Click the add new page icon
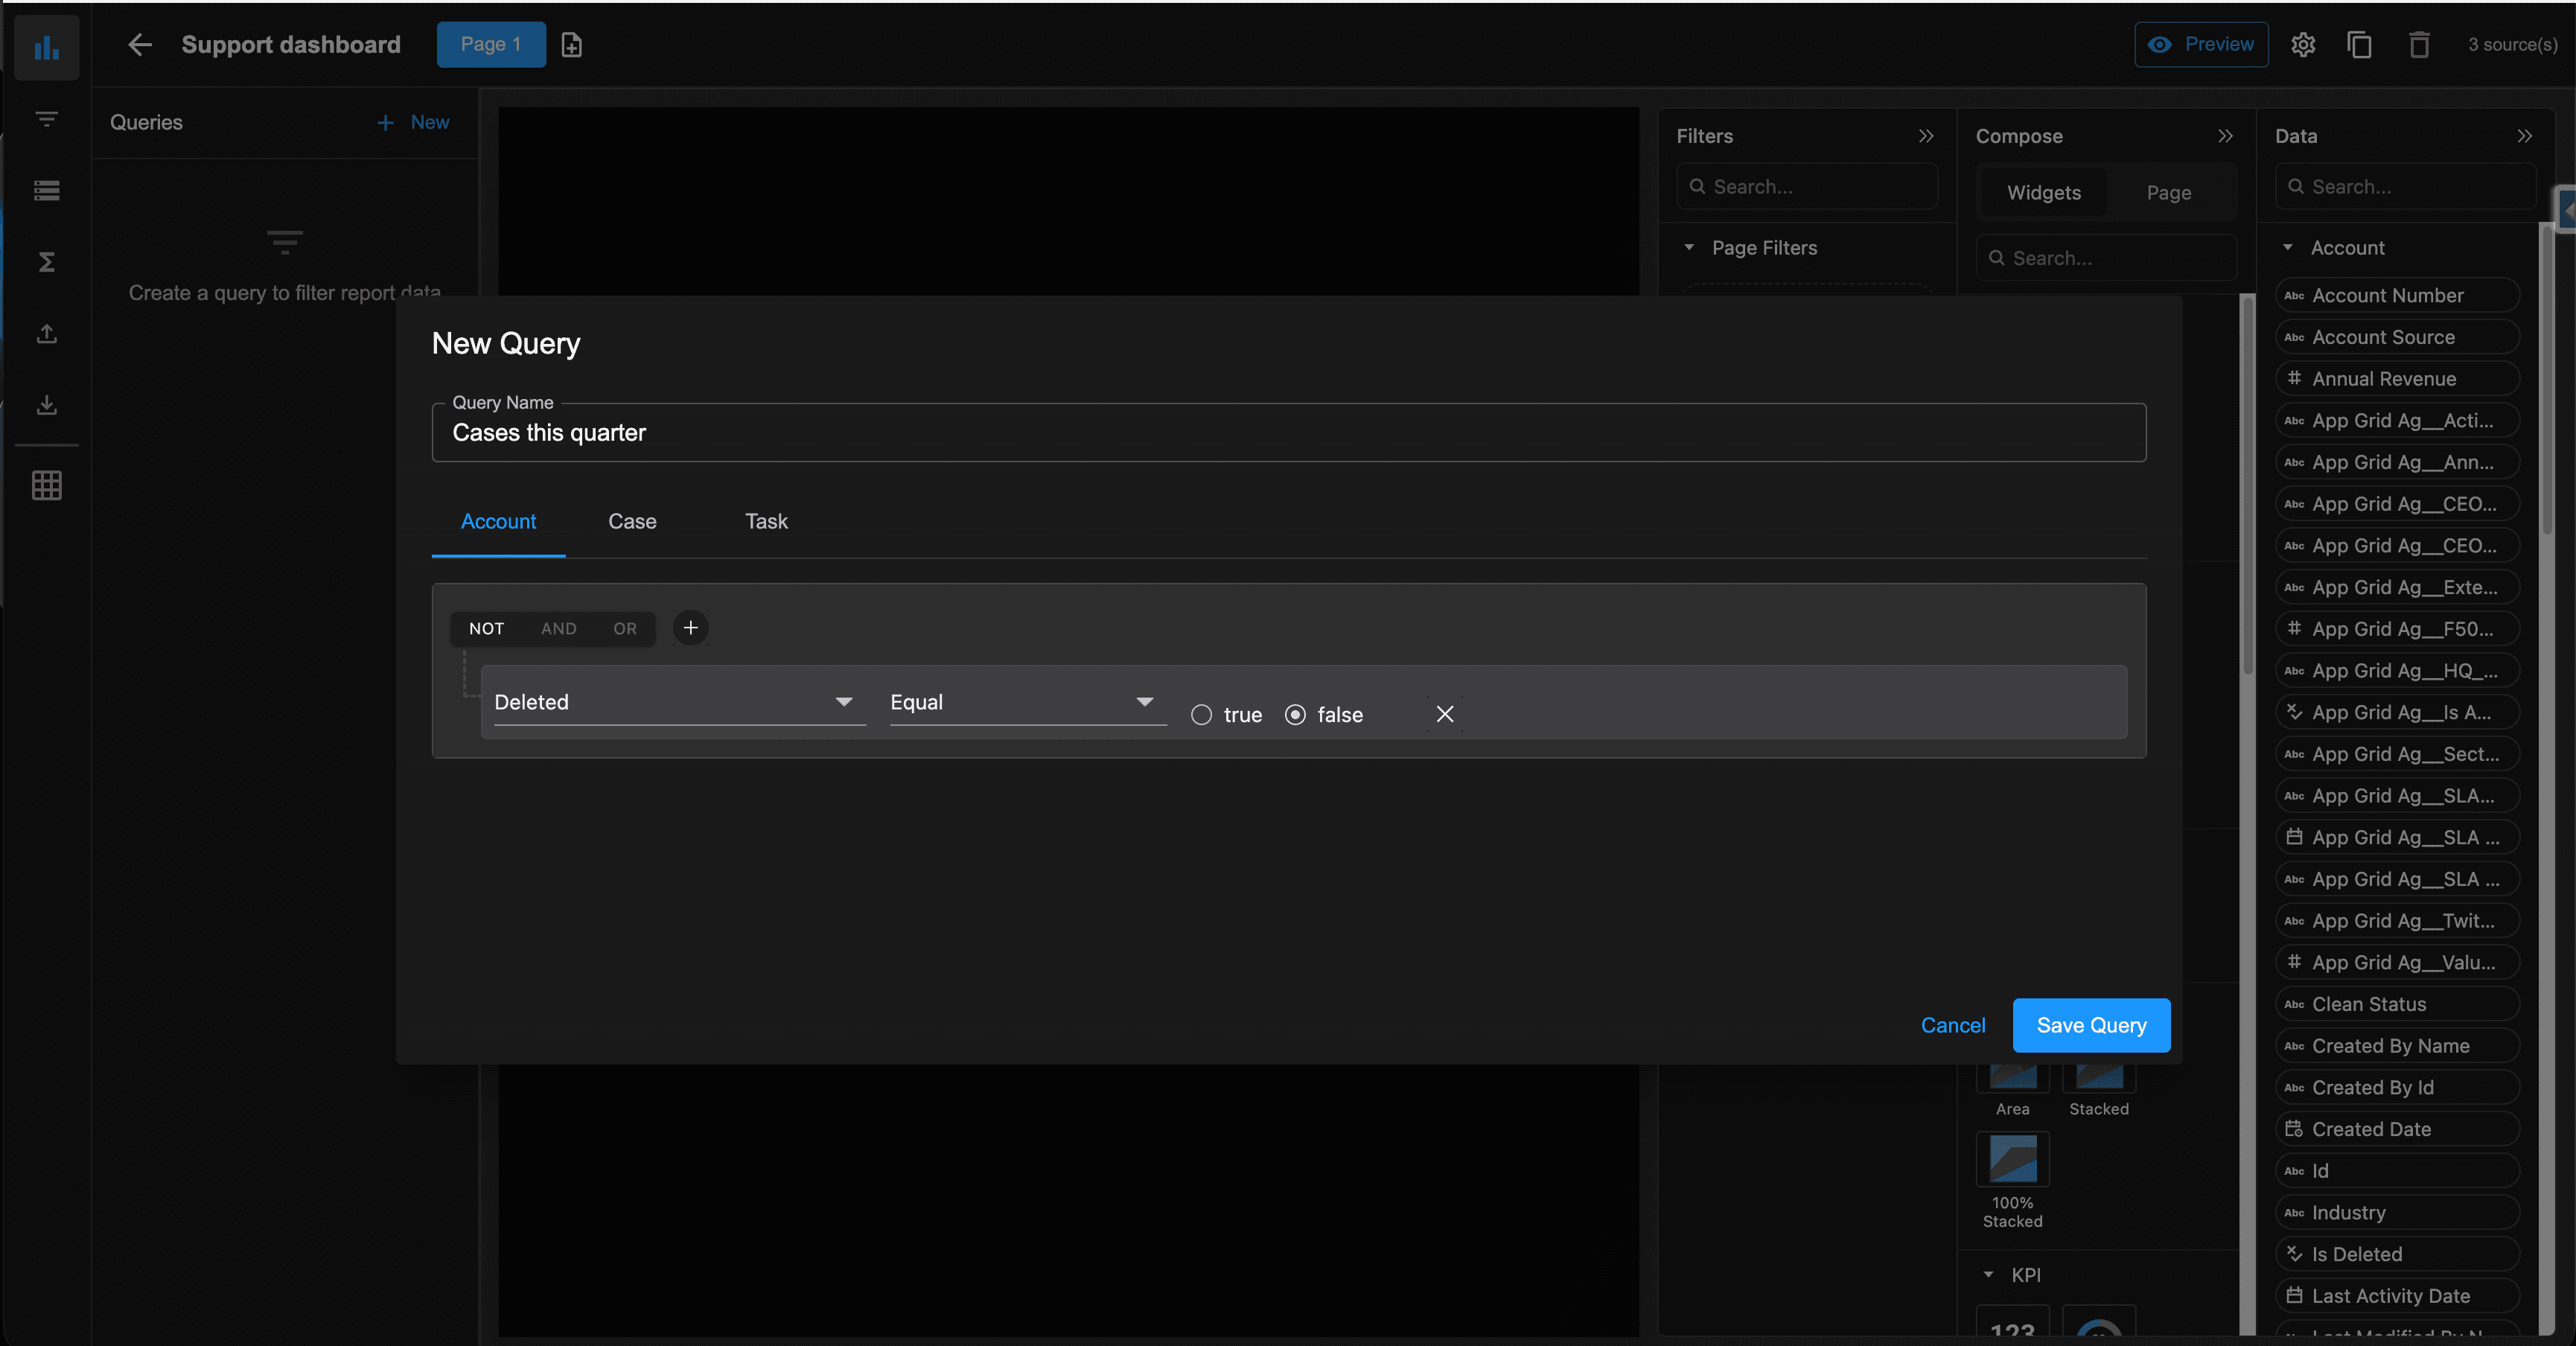Screen dimensions: 2576x1346 pos(571,45)
